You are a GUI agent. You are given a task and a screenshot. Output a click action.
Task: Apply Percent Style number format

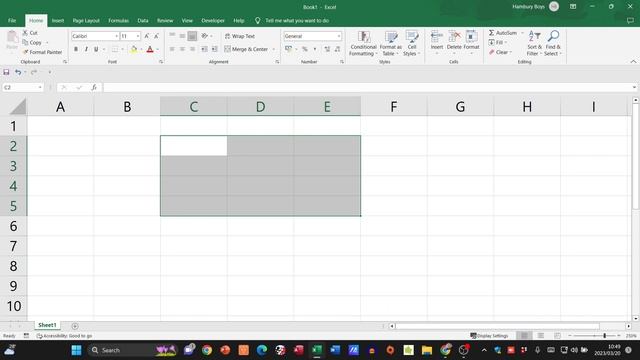(304, 49)
